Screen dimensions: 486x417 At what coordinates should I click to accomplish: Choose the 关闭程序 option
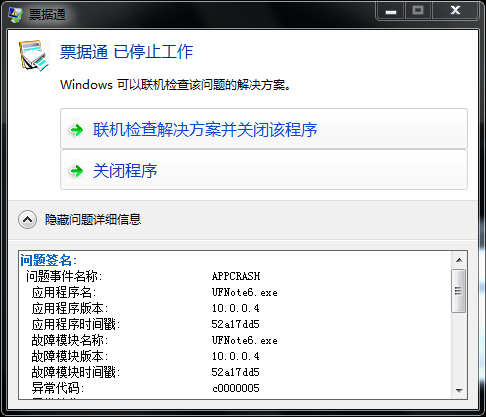pos(264,170)
